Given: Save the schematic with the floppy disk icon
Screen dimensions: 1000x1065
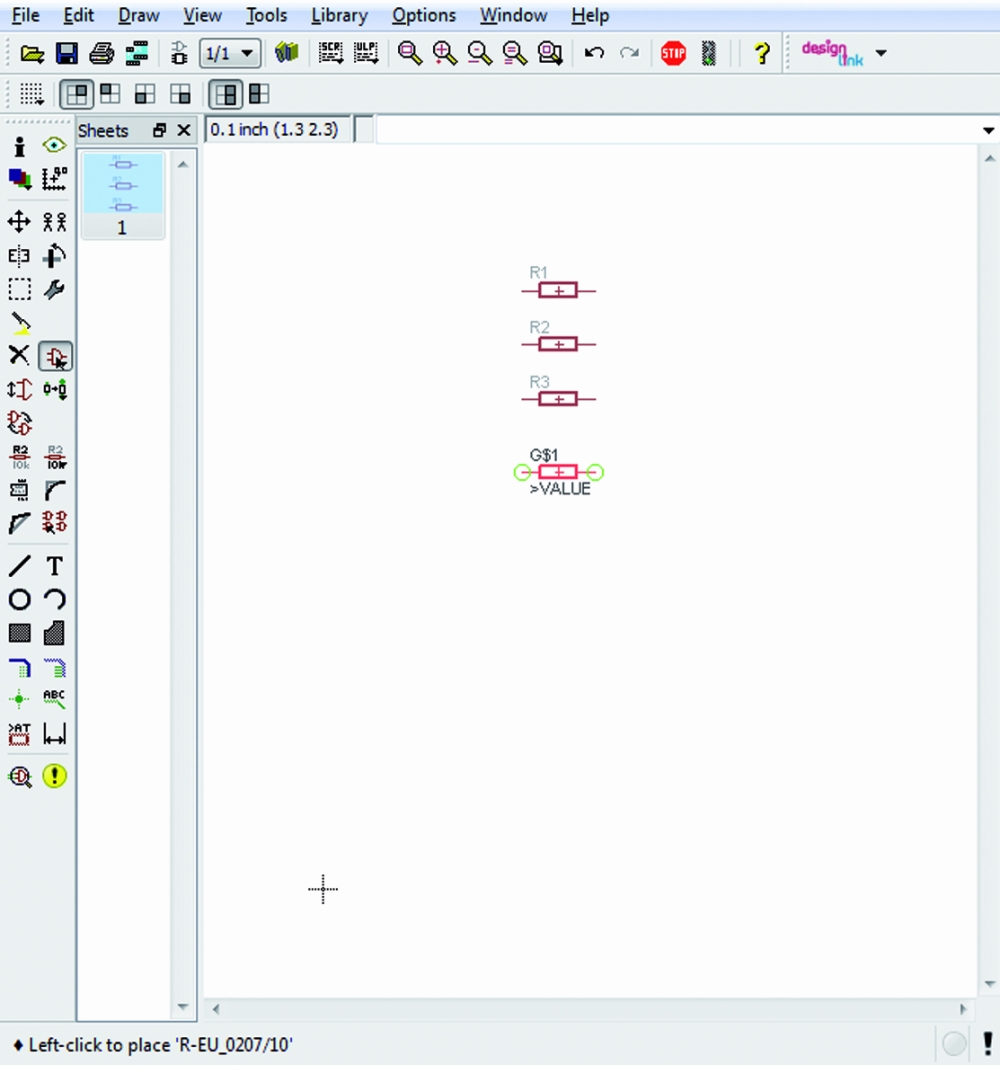Looking at the screenshot, I should pyautogui.click(x=66, y=54).
